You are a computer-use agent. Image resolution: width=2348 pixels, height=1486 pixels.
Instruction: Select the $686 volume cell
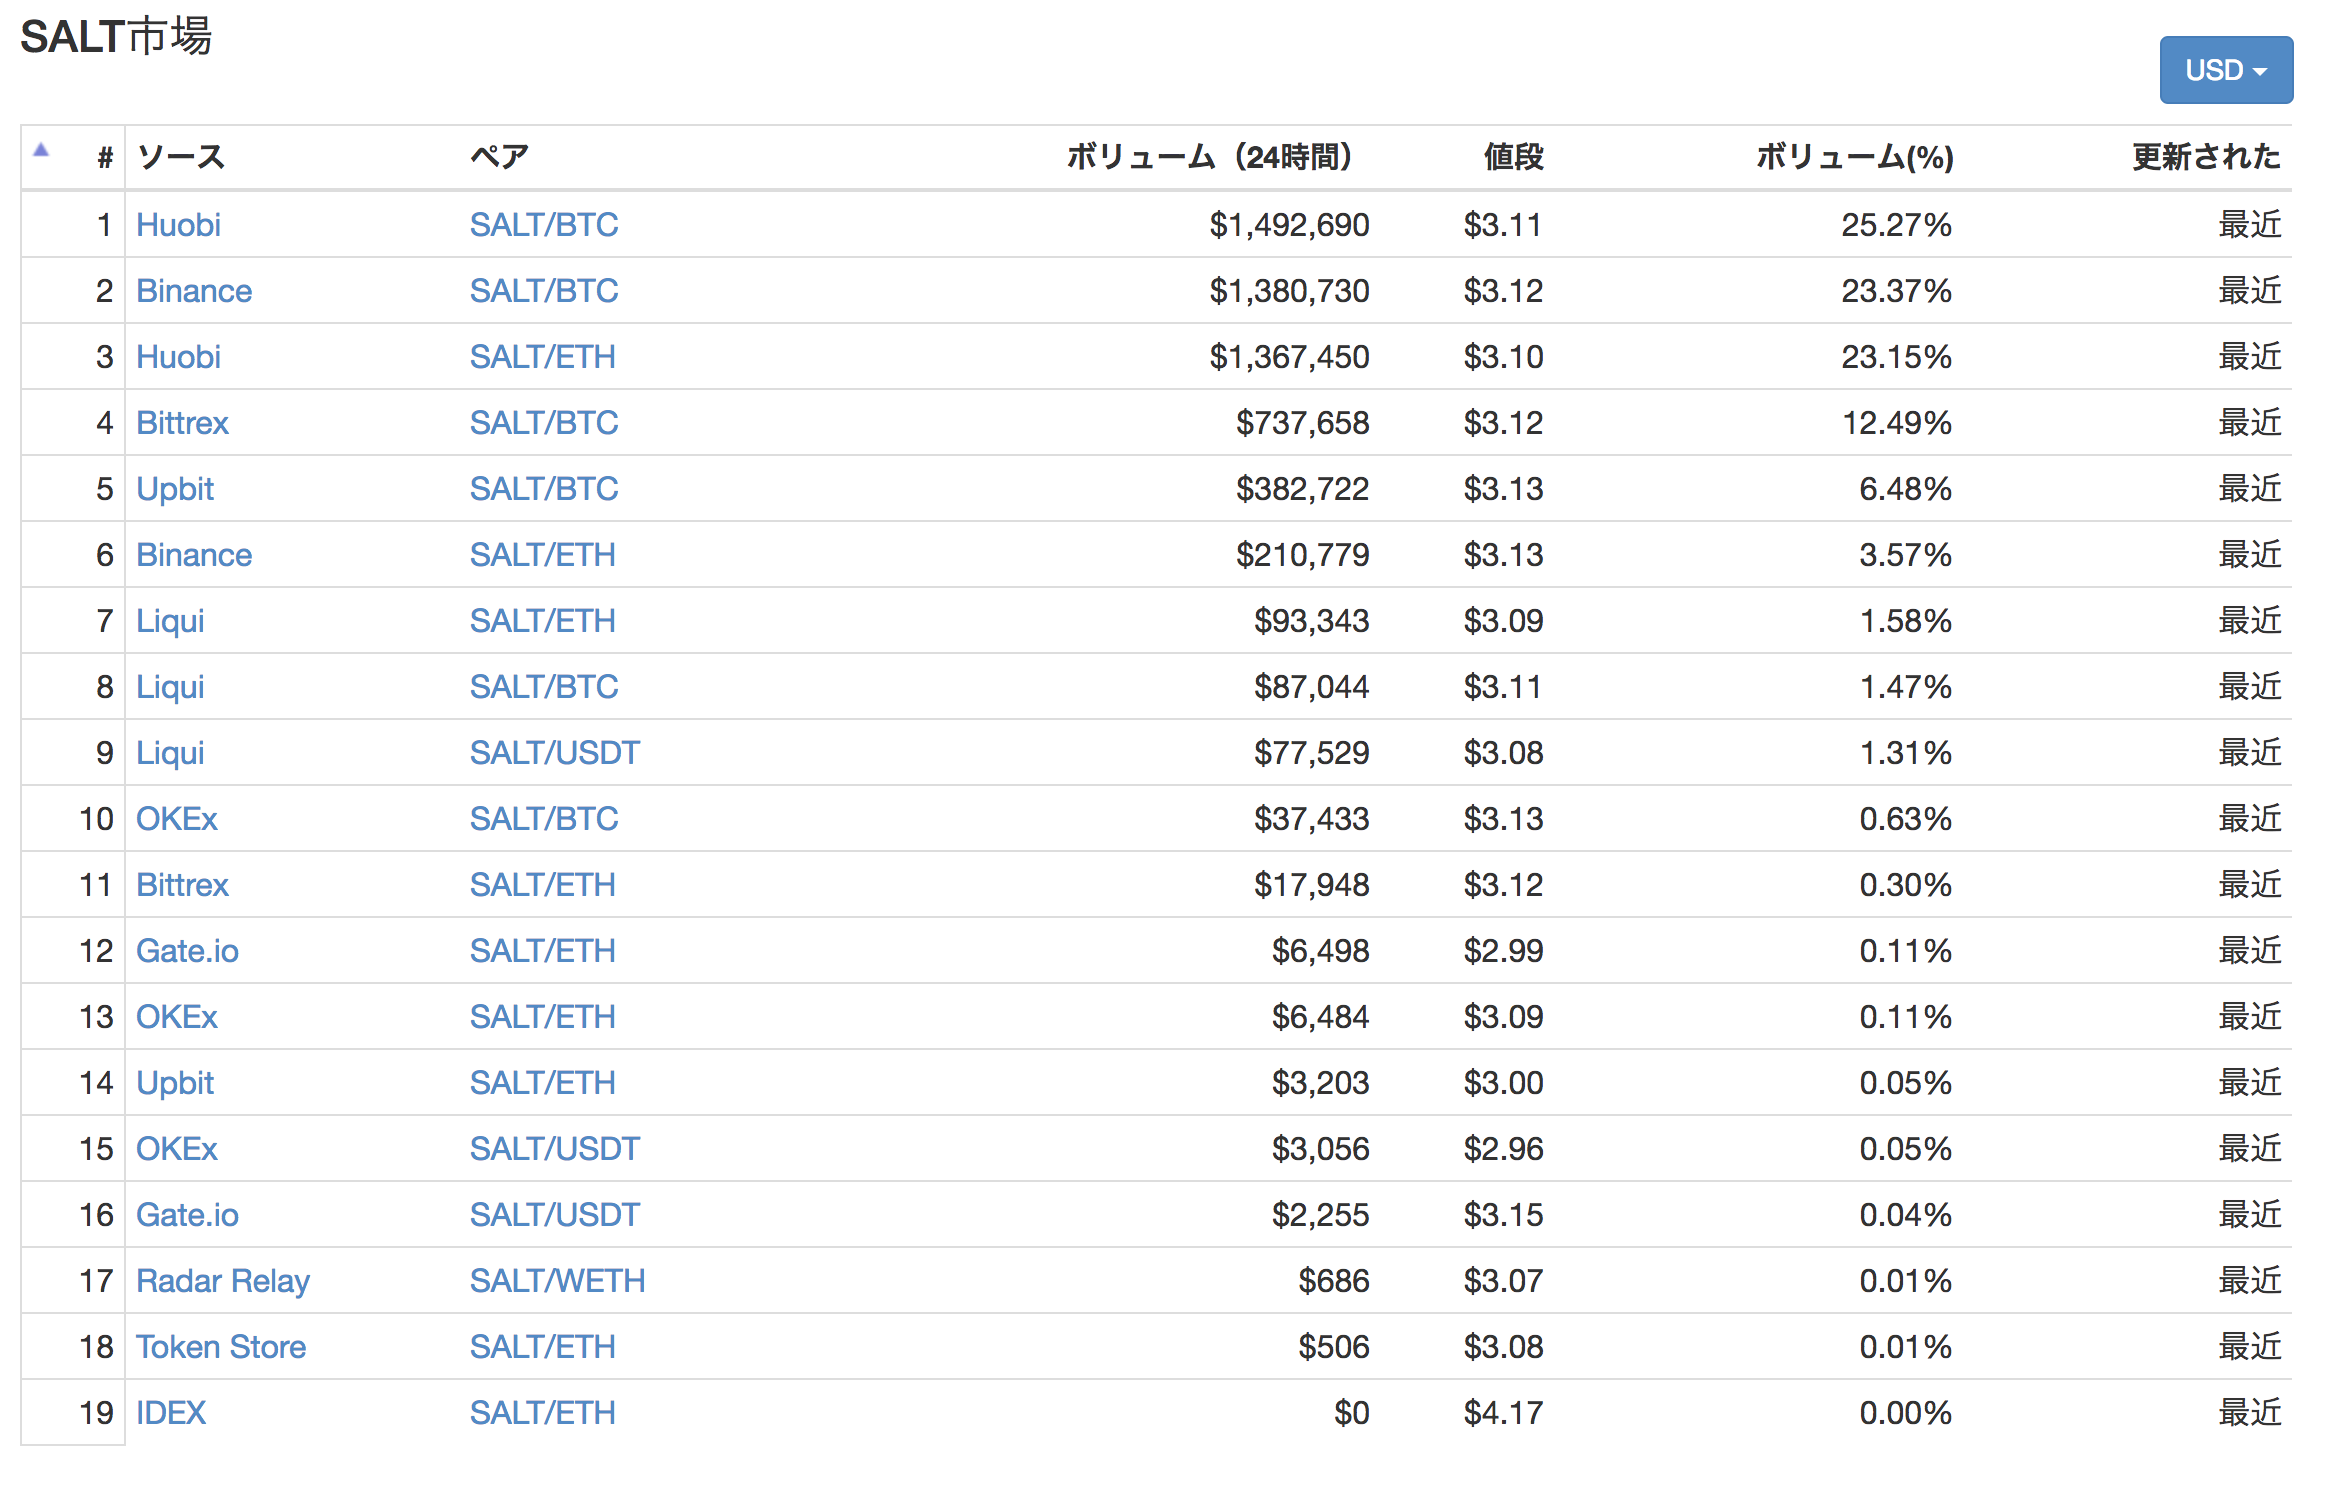pyautogui.click(x=1334, y=1281)
